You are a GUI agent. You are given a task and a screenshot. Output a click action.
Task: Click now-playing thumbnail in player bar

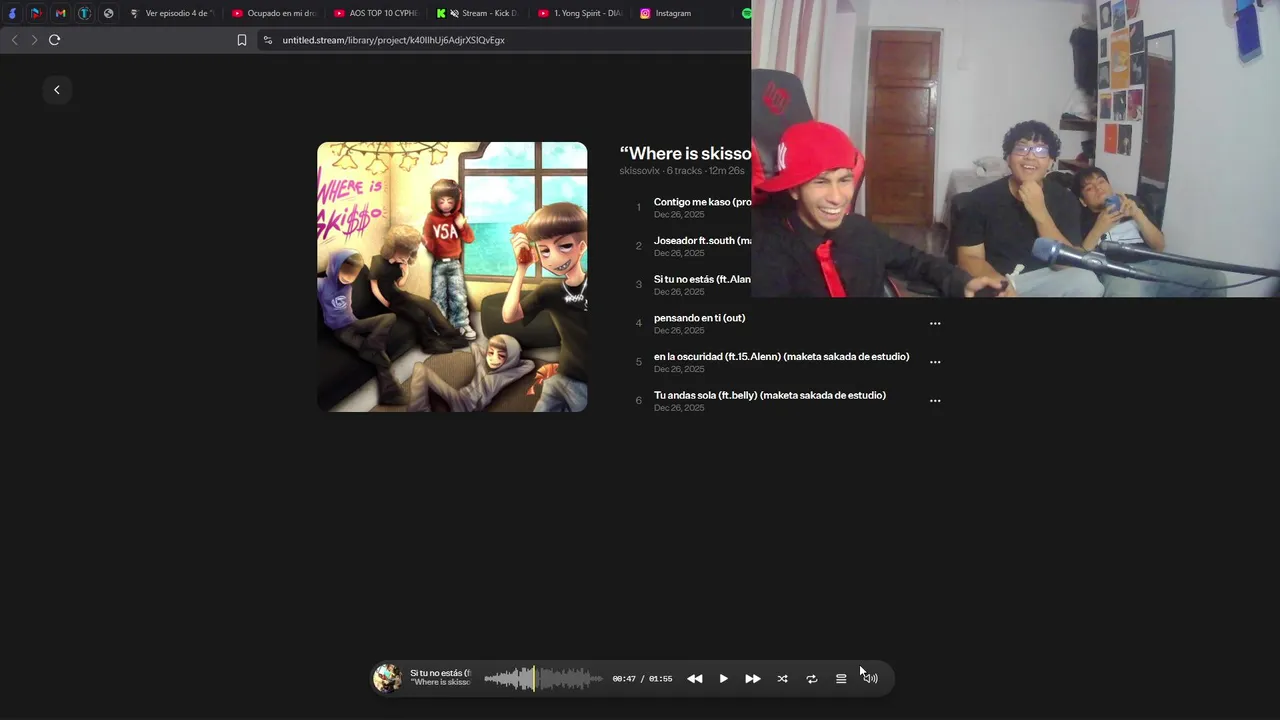pos(387,679)
